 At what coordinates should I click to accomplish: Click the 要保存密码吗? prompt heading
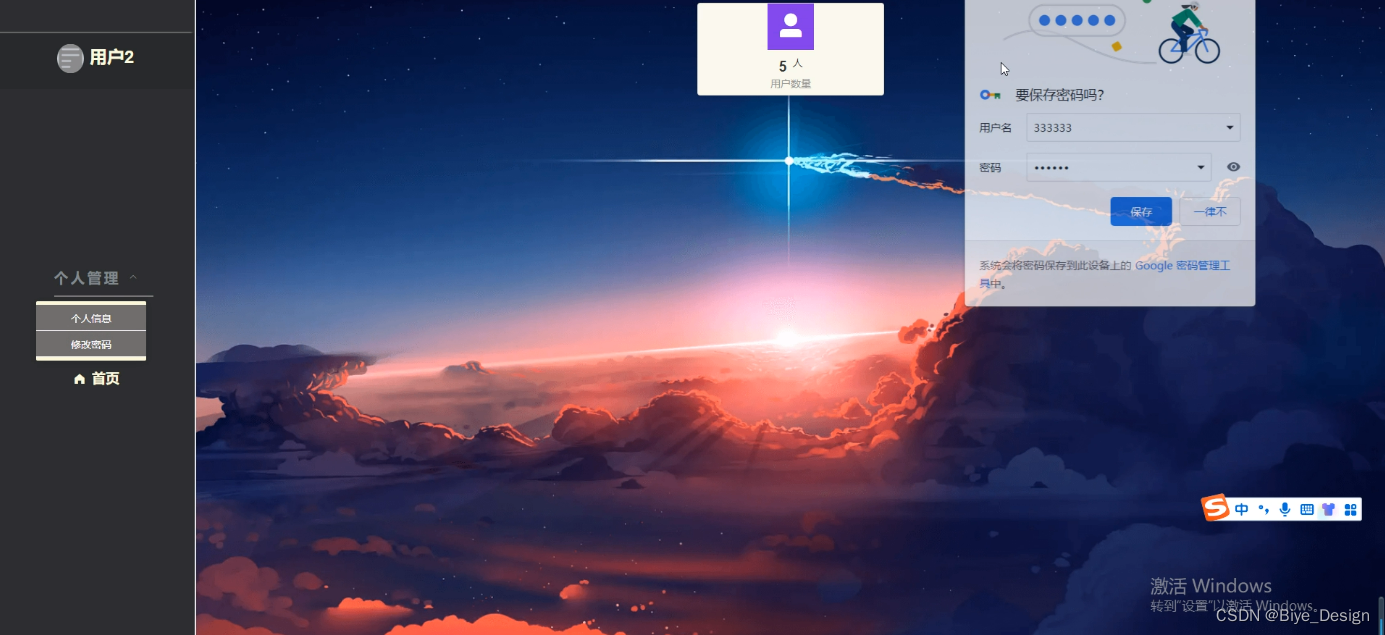coord(1060,95)
